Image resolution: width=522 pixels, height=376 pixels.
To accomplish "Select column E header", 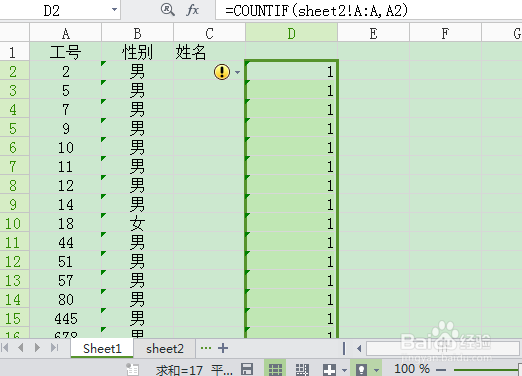I will tap(373, 33).
